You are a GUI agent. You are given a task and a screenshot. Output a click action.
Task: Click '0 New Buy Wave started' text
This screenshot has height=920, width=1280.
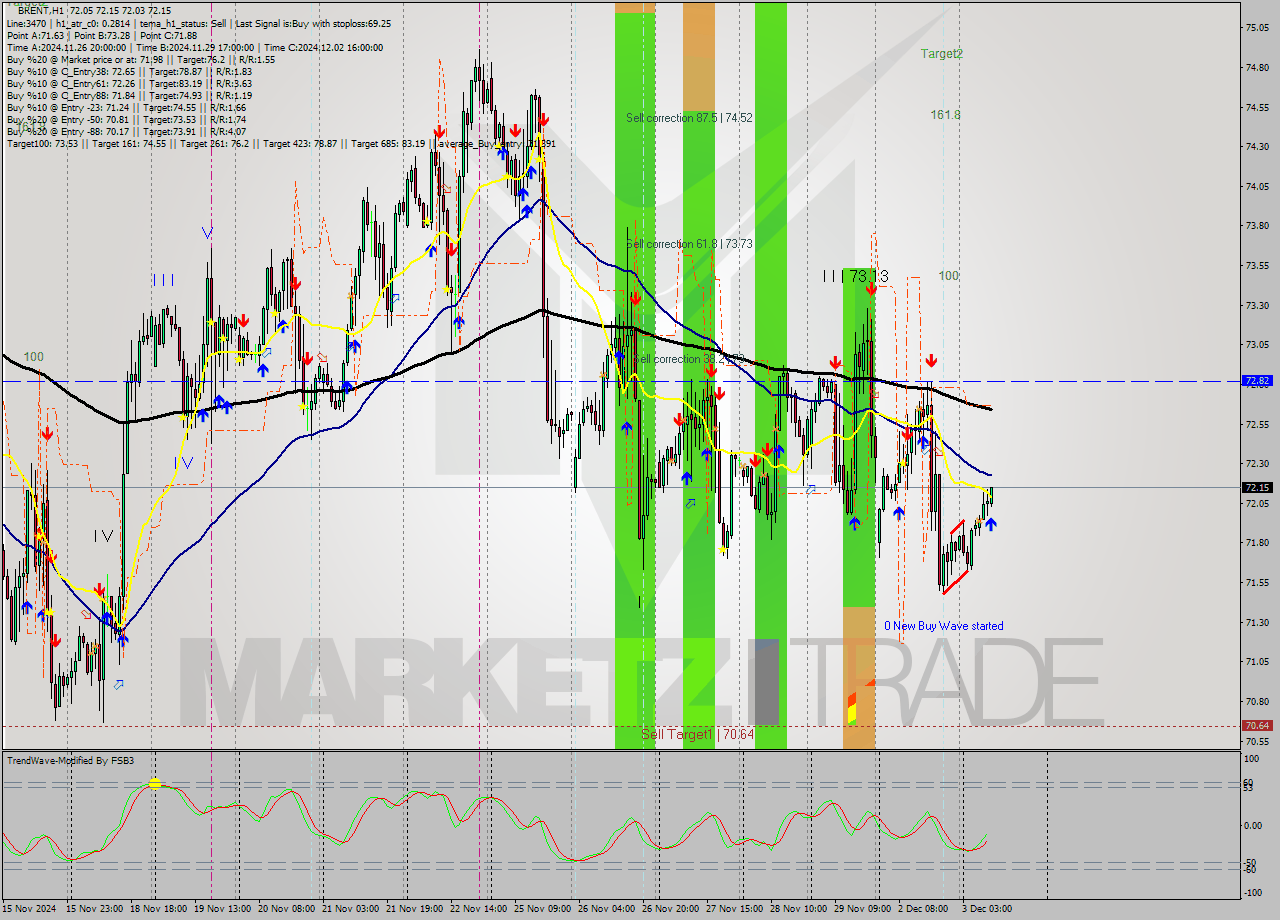943,626
